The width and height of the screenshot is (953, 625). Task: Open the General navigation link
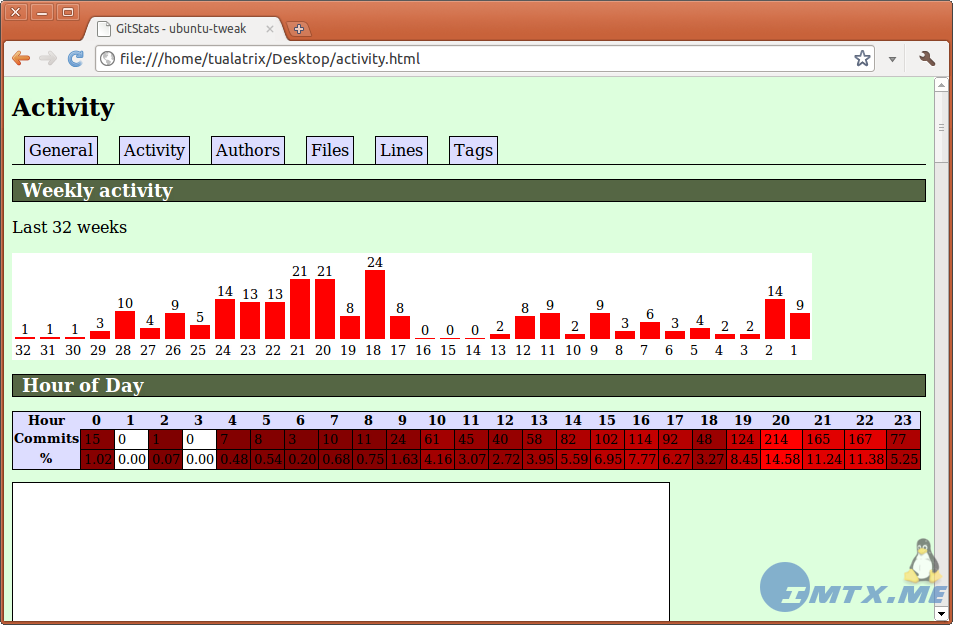tap(61, 150)
